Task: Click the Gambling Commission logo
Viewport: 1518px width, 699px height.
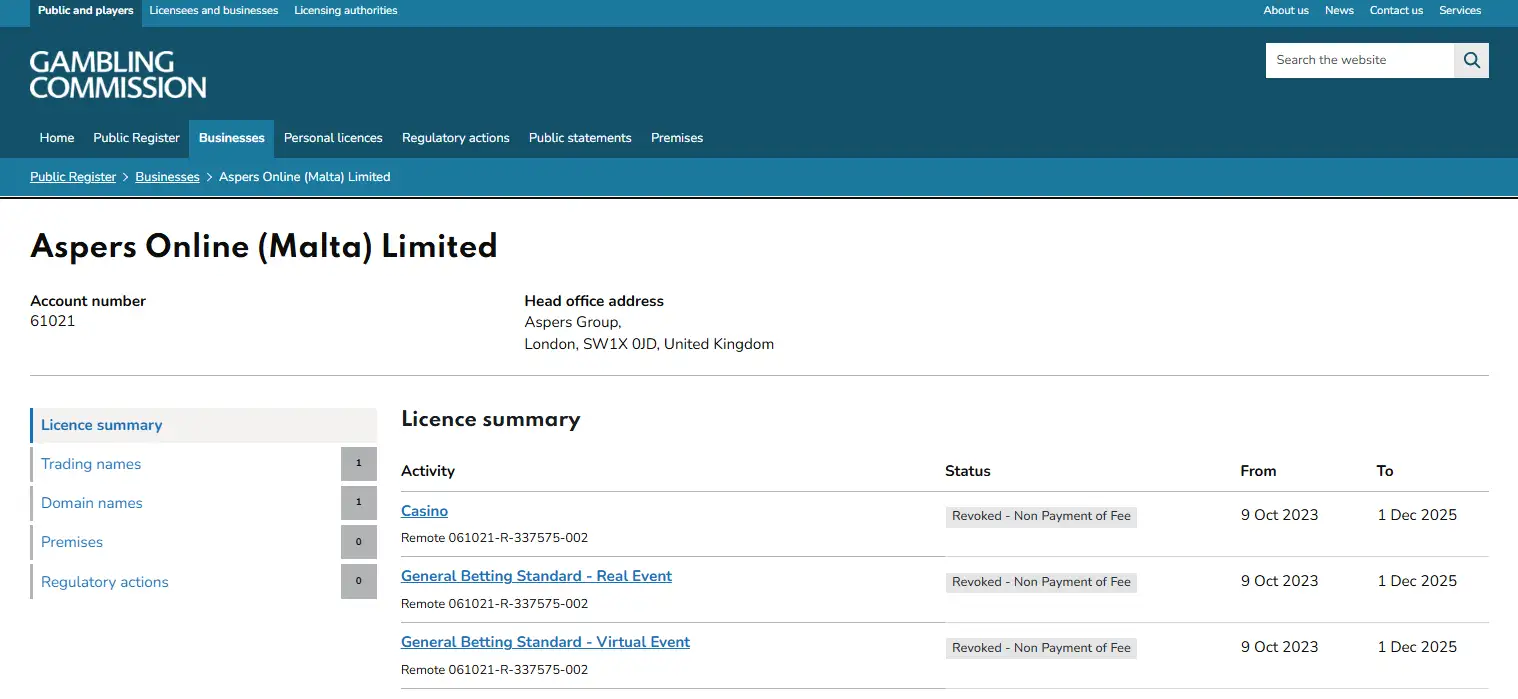Action: pos(118,75)
